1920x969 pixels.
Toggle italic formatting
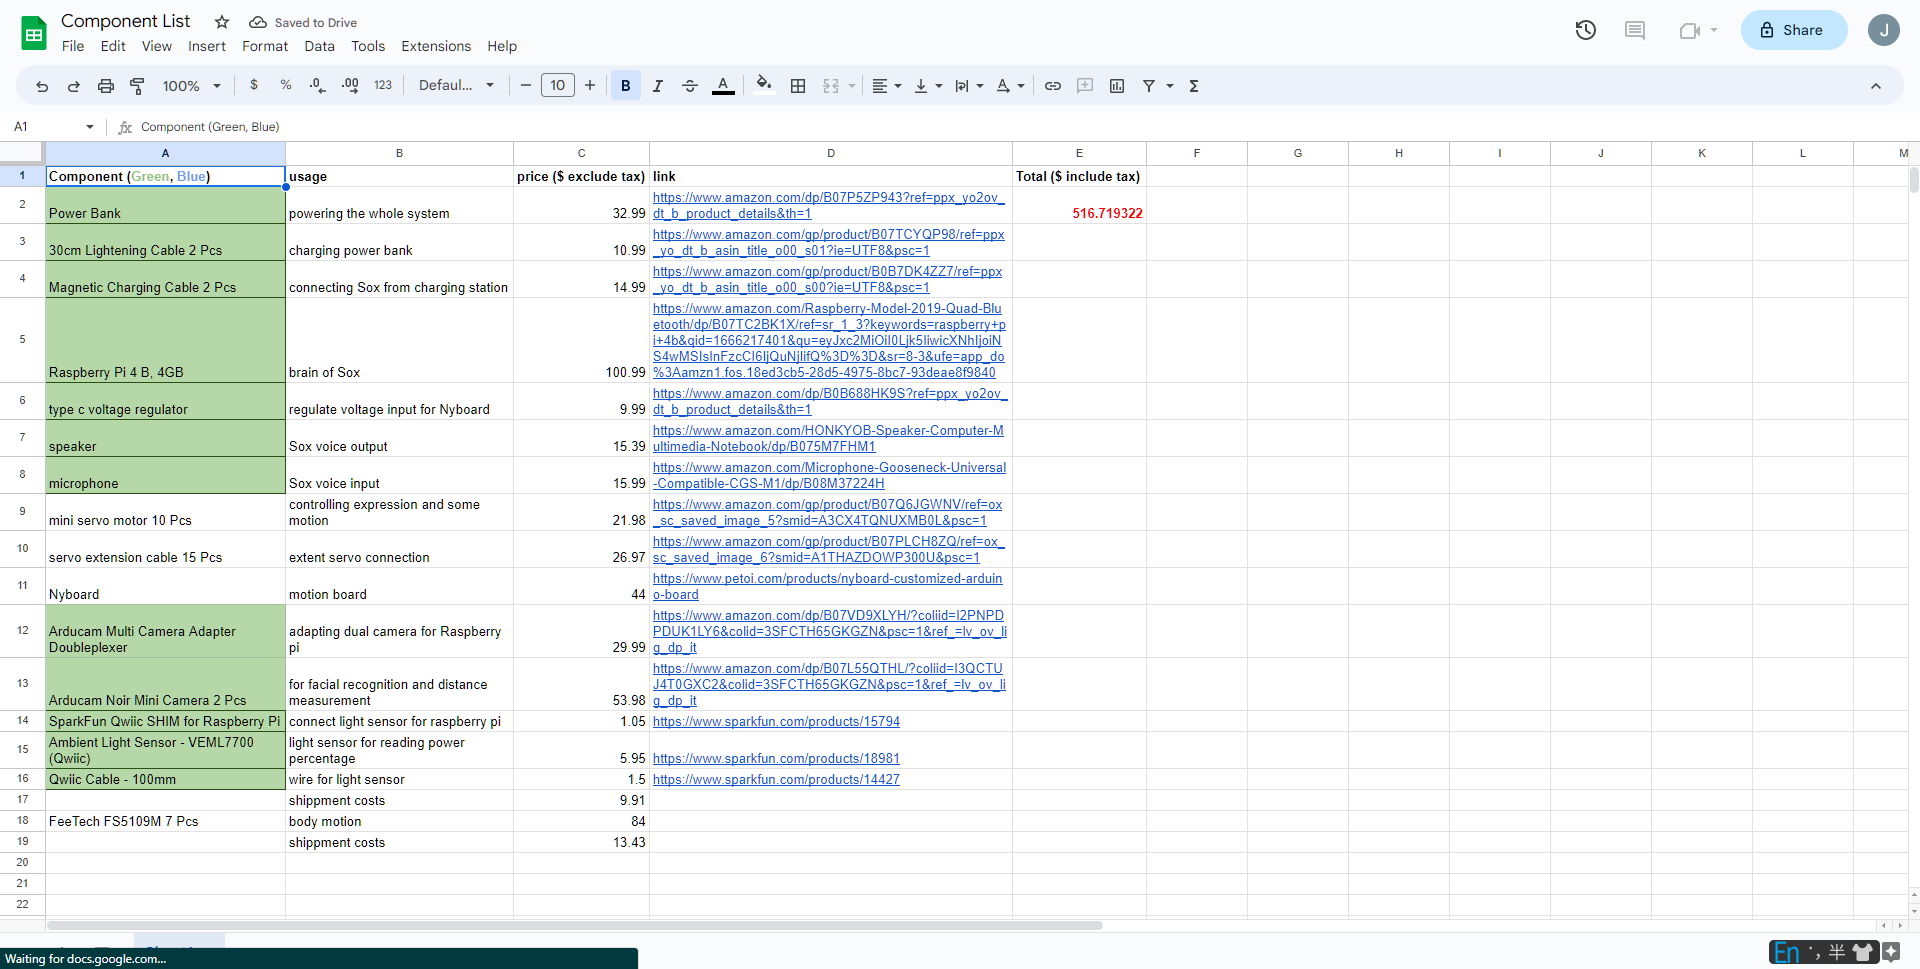click(x=658, y=86)
